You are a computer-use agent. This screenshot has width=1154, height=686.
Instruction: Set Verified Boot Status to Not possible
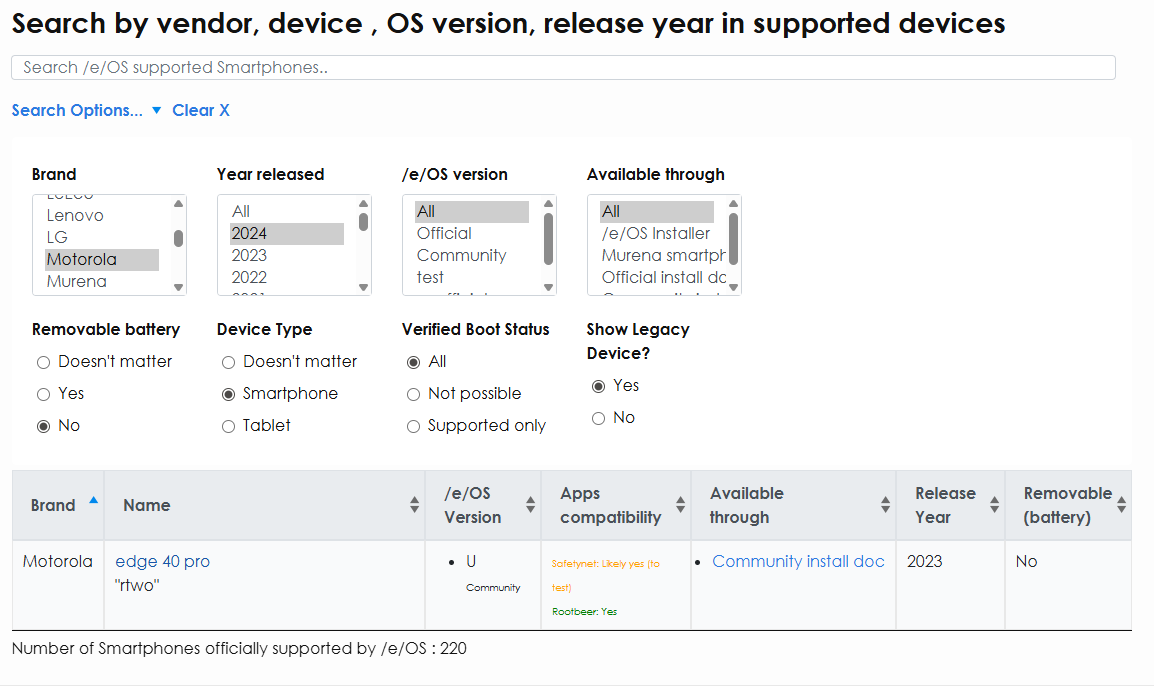click(x=414, y=395)
